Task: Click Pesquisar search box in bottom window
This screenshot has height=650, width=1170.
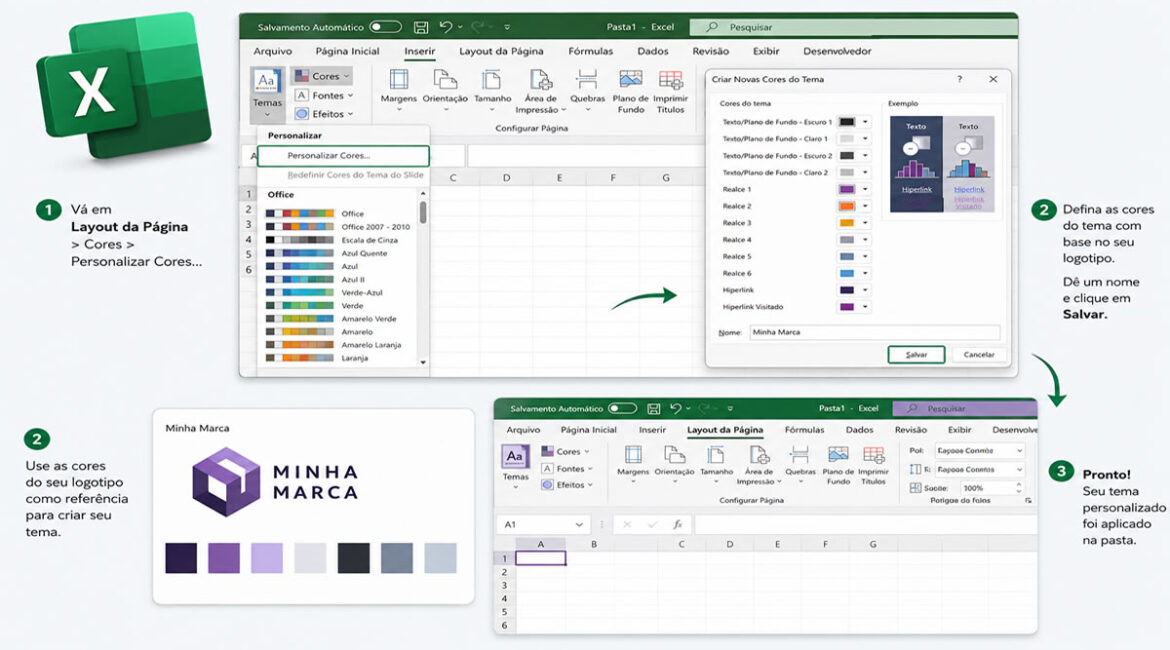Action: coord(964,408)
